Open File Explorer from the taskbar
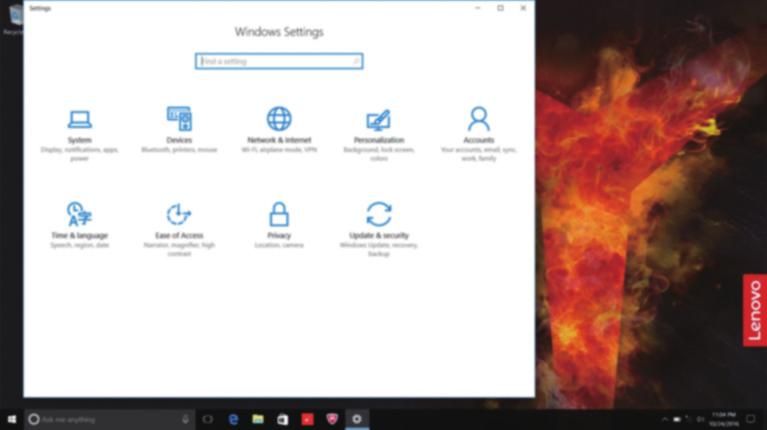Screen dimensions: 767x430 (258, 419)
